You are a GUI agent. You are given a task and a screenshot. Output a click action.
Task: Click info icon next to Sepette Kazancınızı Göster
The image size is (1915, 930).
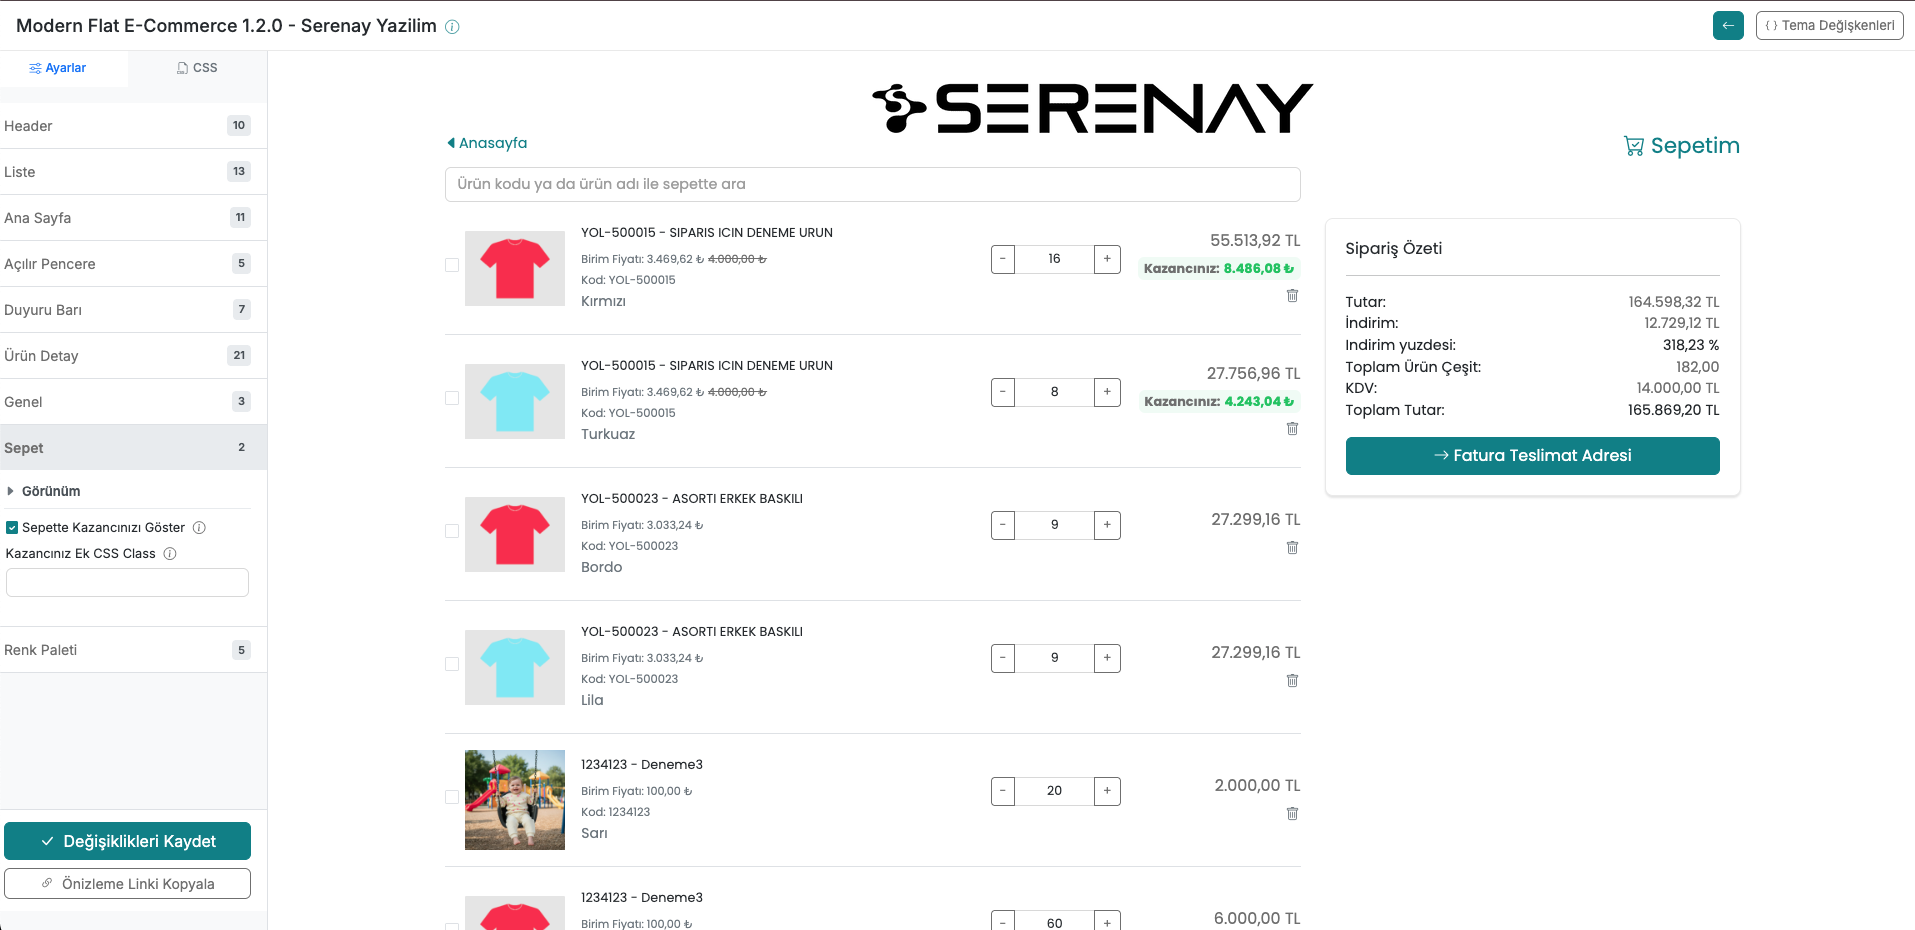pos(199,528)
